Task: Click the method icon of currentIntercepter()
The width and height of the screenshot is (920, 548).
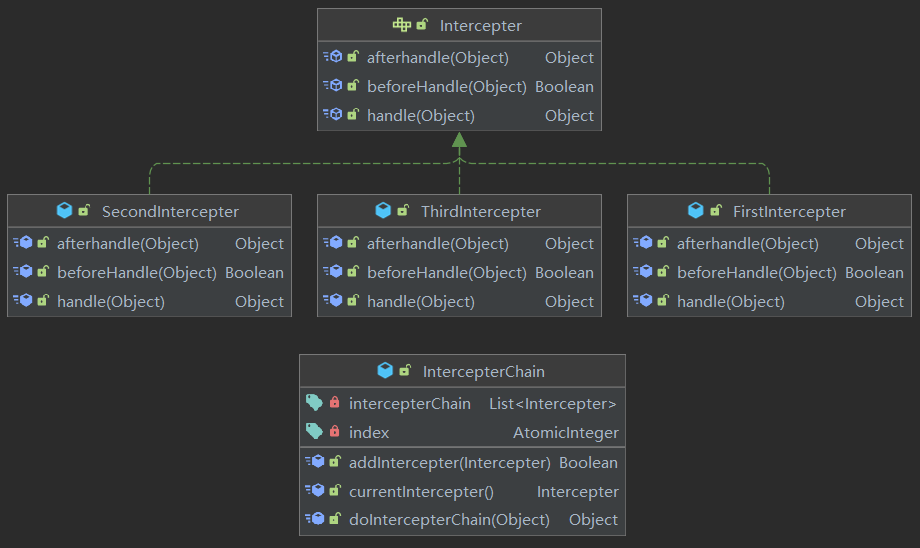Action: [x=315, y=490]
